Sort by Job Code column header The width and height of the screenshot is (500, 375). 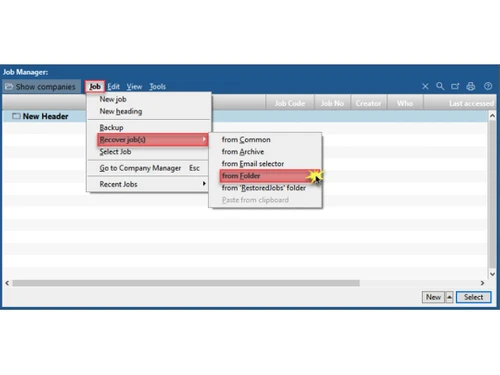[290, 103]
